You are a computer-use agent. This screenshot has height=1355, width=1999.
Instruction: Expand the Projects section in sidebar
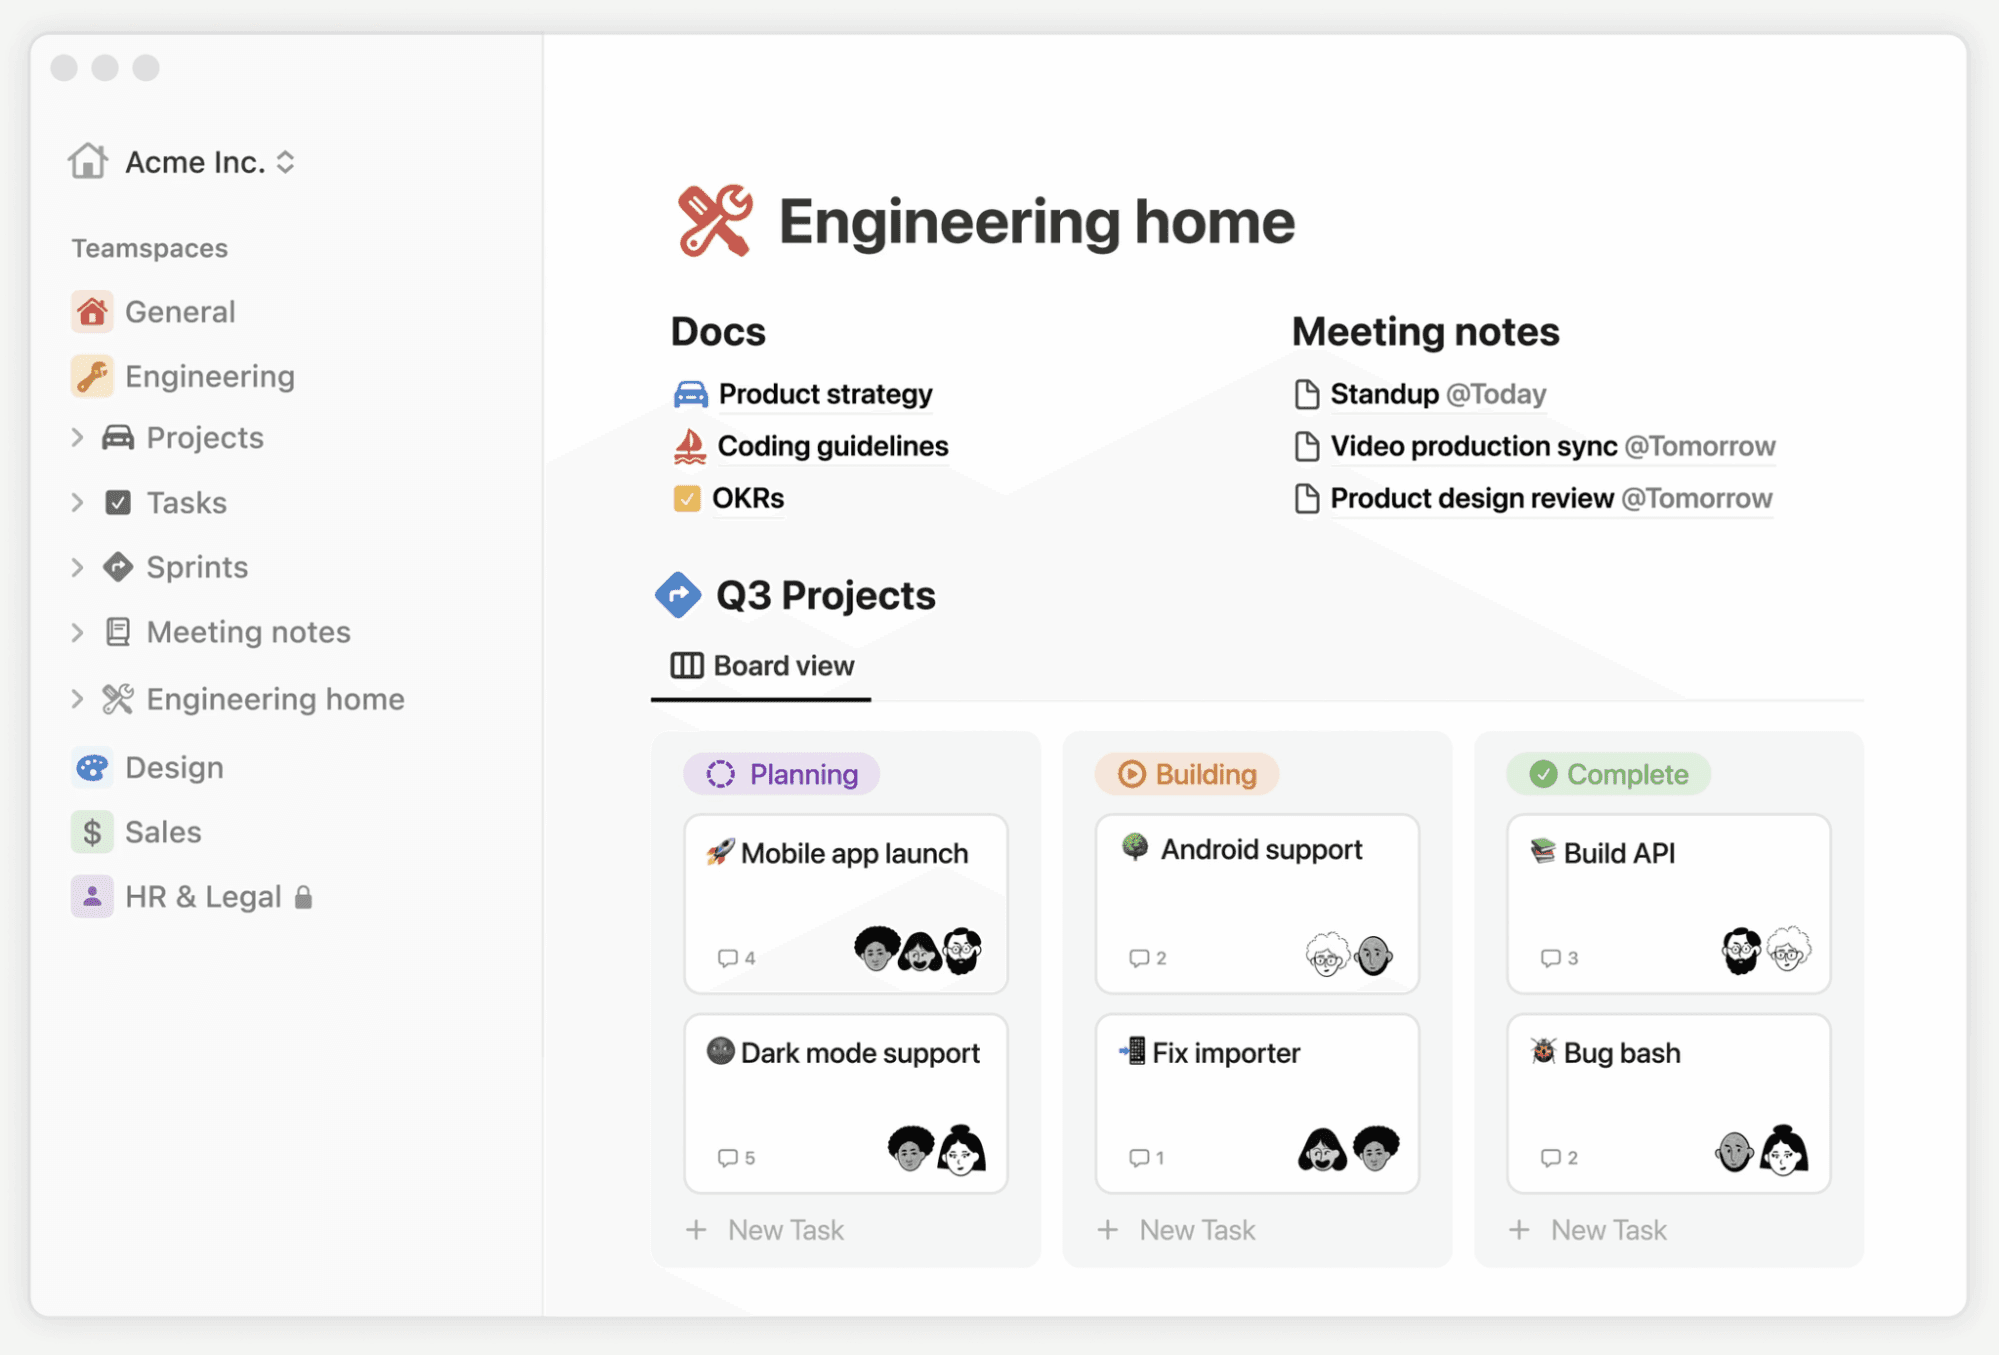click(77, 437)
